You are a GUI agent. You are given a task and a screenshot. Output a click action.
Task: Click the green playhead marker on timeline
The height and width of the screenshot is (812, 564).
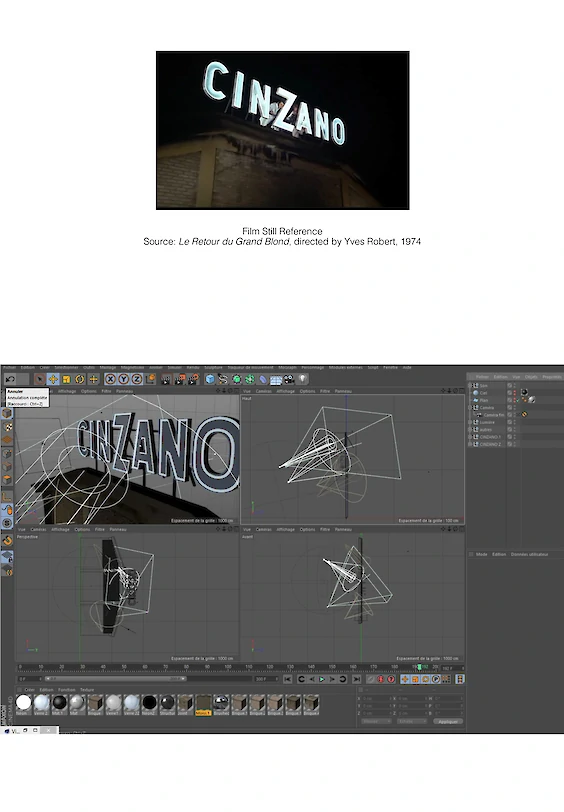tap(419, 668)
